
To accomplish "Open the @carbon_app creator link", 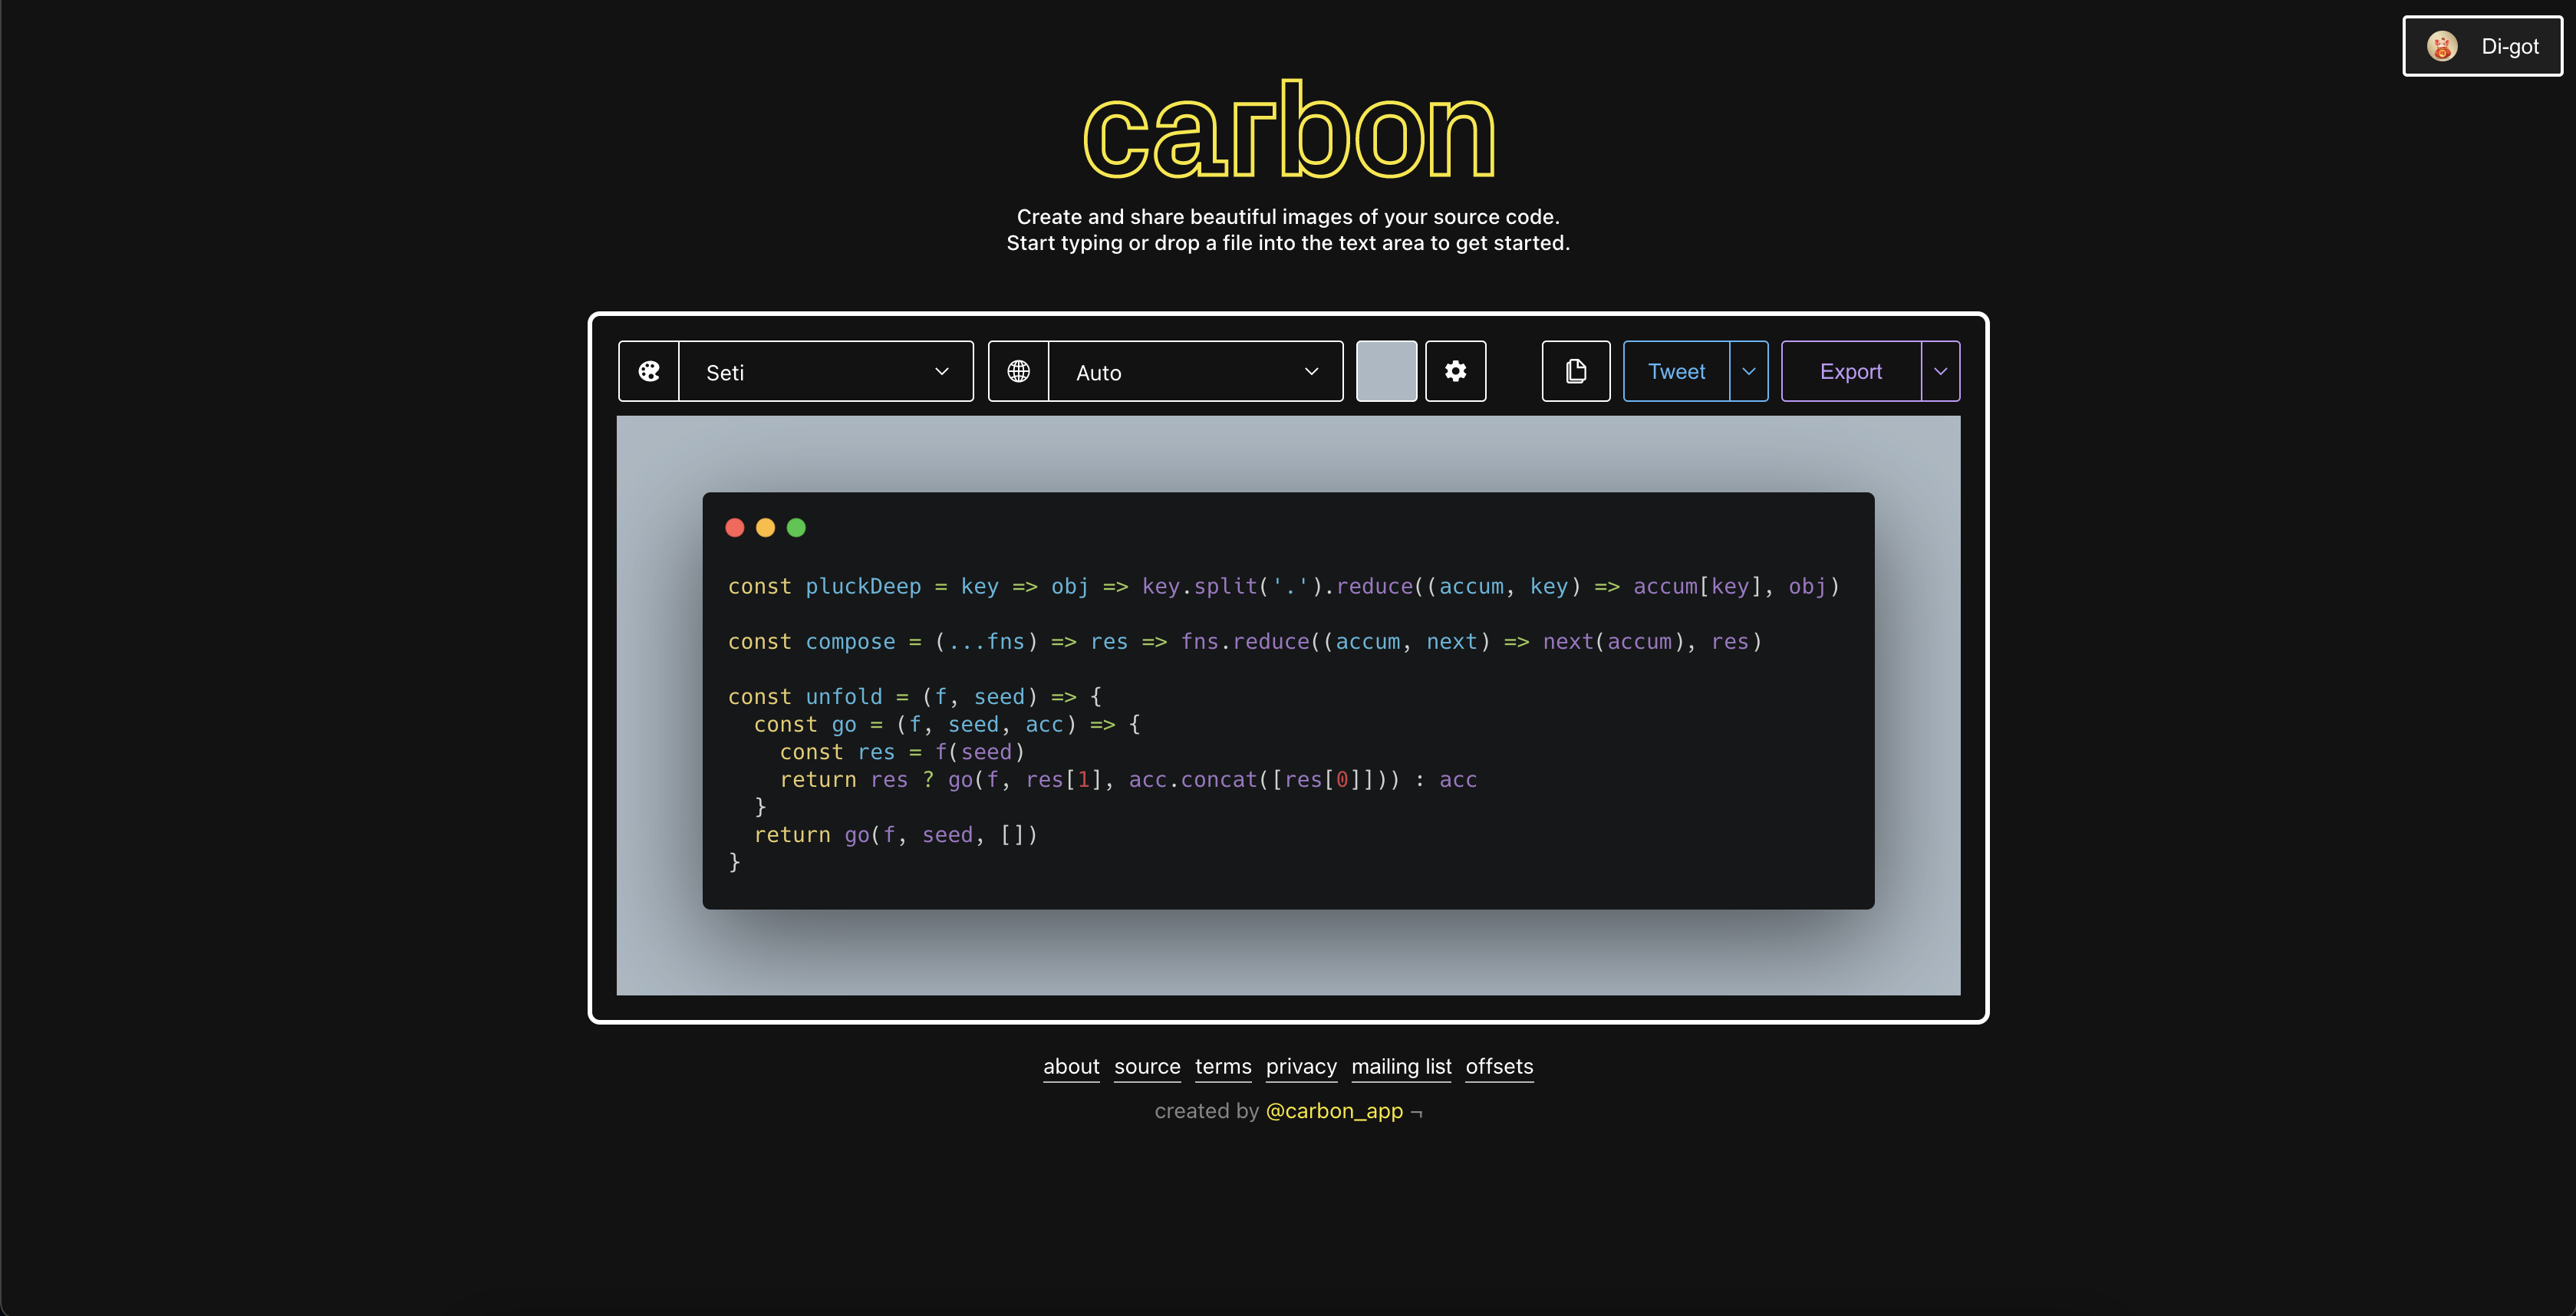I will click(x=1334, y=1111).
